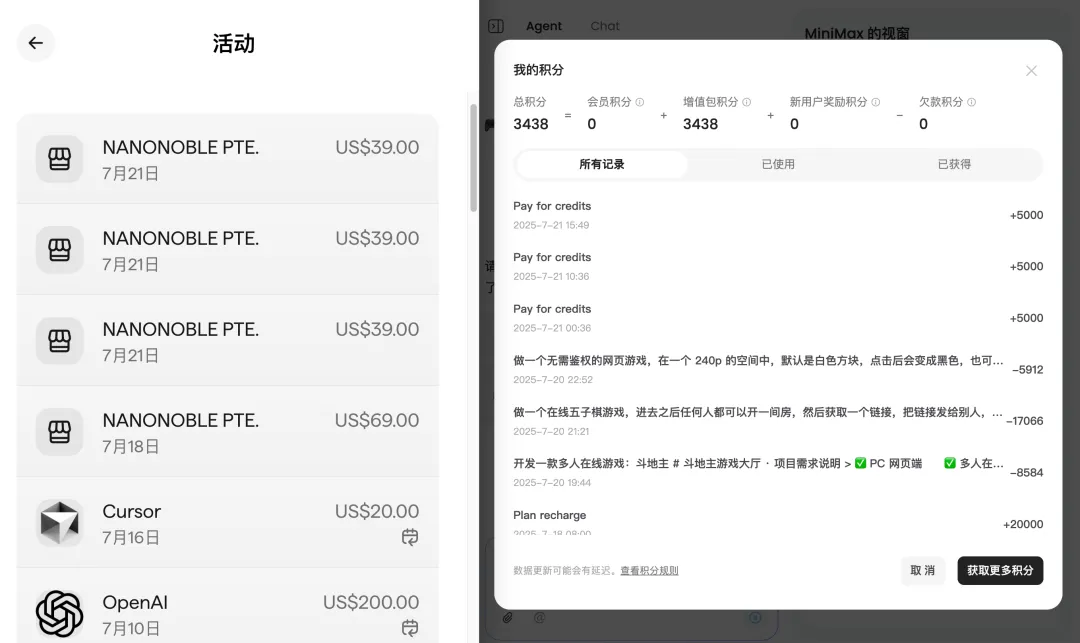
Task: Show info for 新用户奖励积分
Action: pyautogui.click(x=875, y=102)
